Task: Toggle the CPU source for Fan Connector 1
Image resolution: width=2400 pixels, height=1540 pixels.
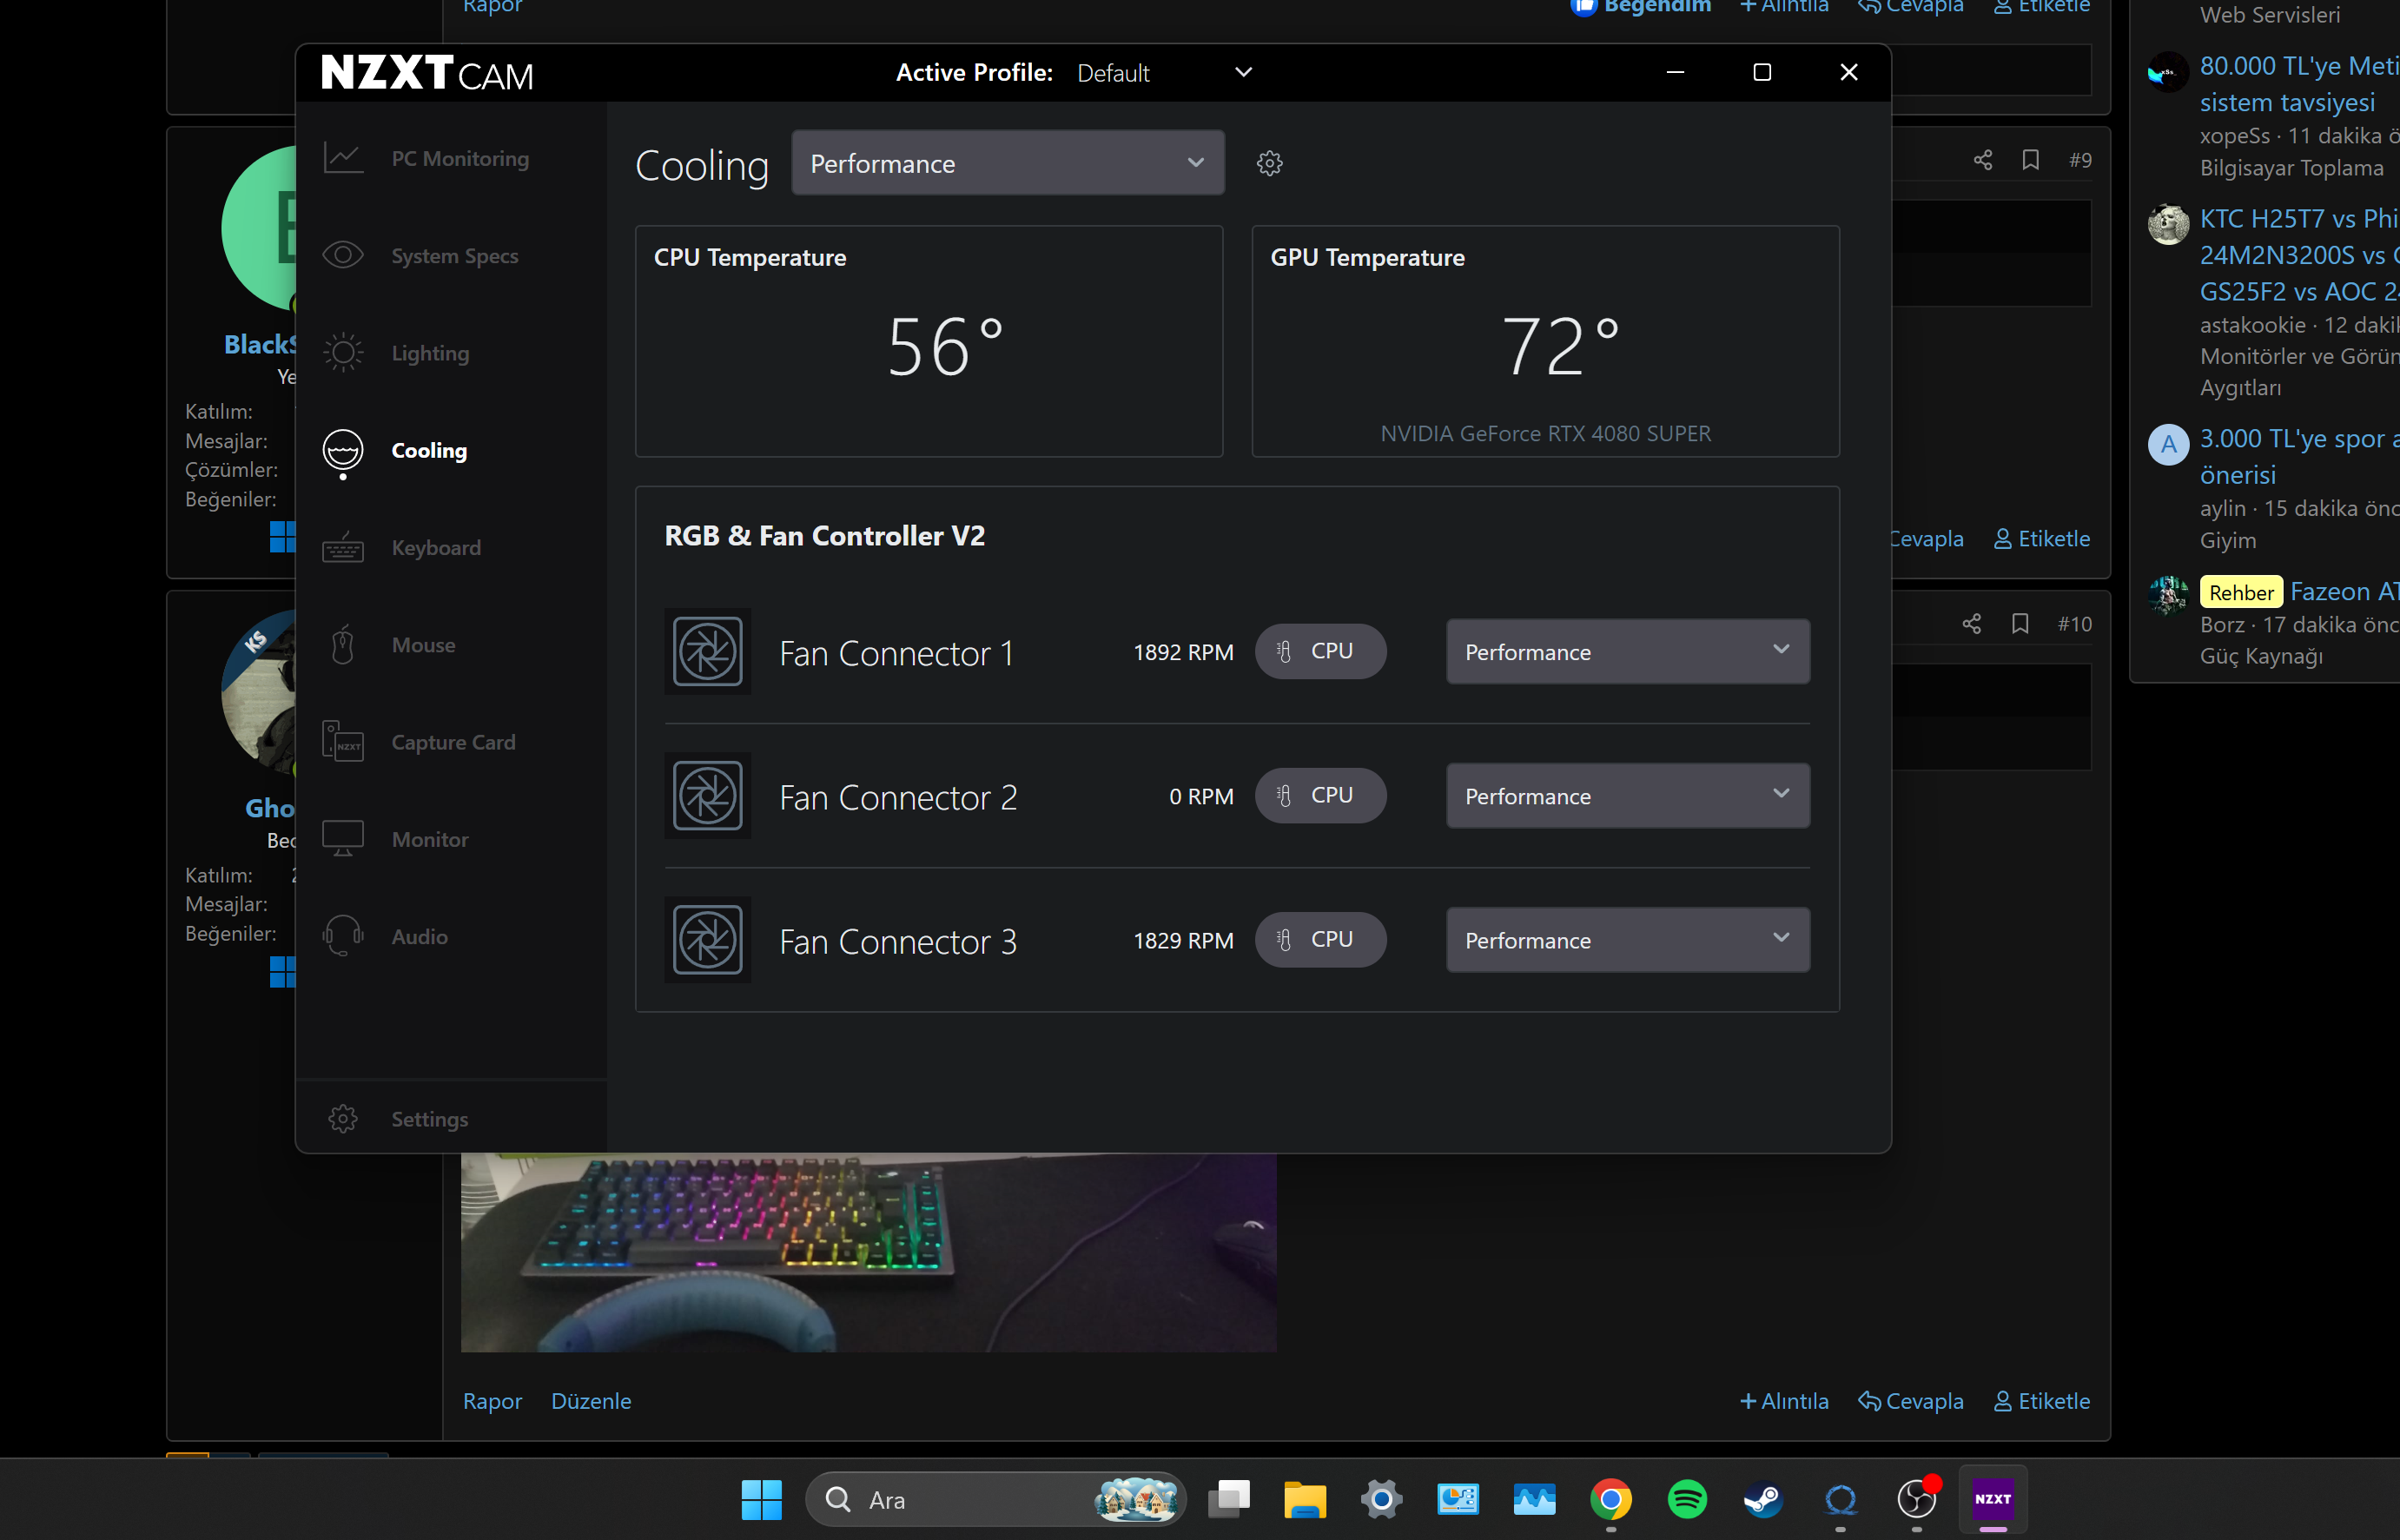Action: [x=1320, y=651]
